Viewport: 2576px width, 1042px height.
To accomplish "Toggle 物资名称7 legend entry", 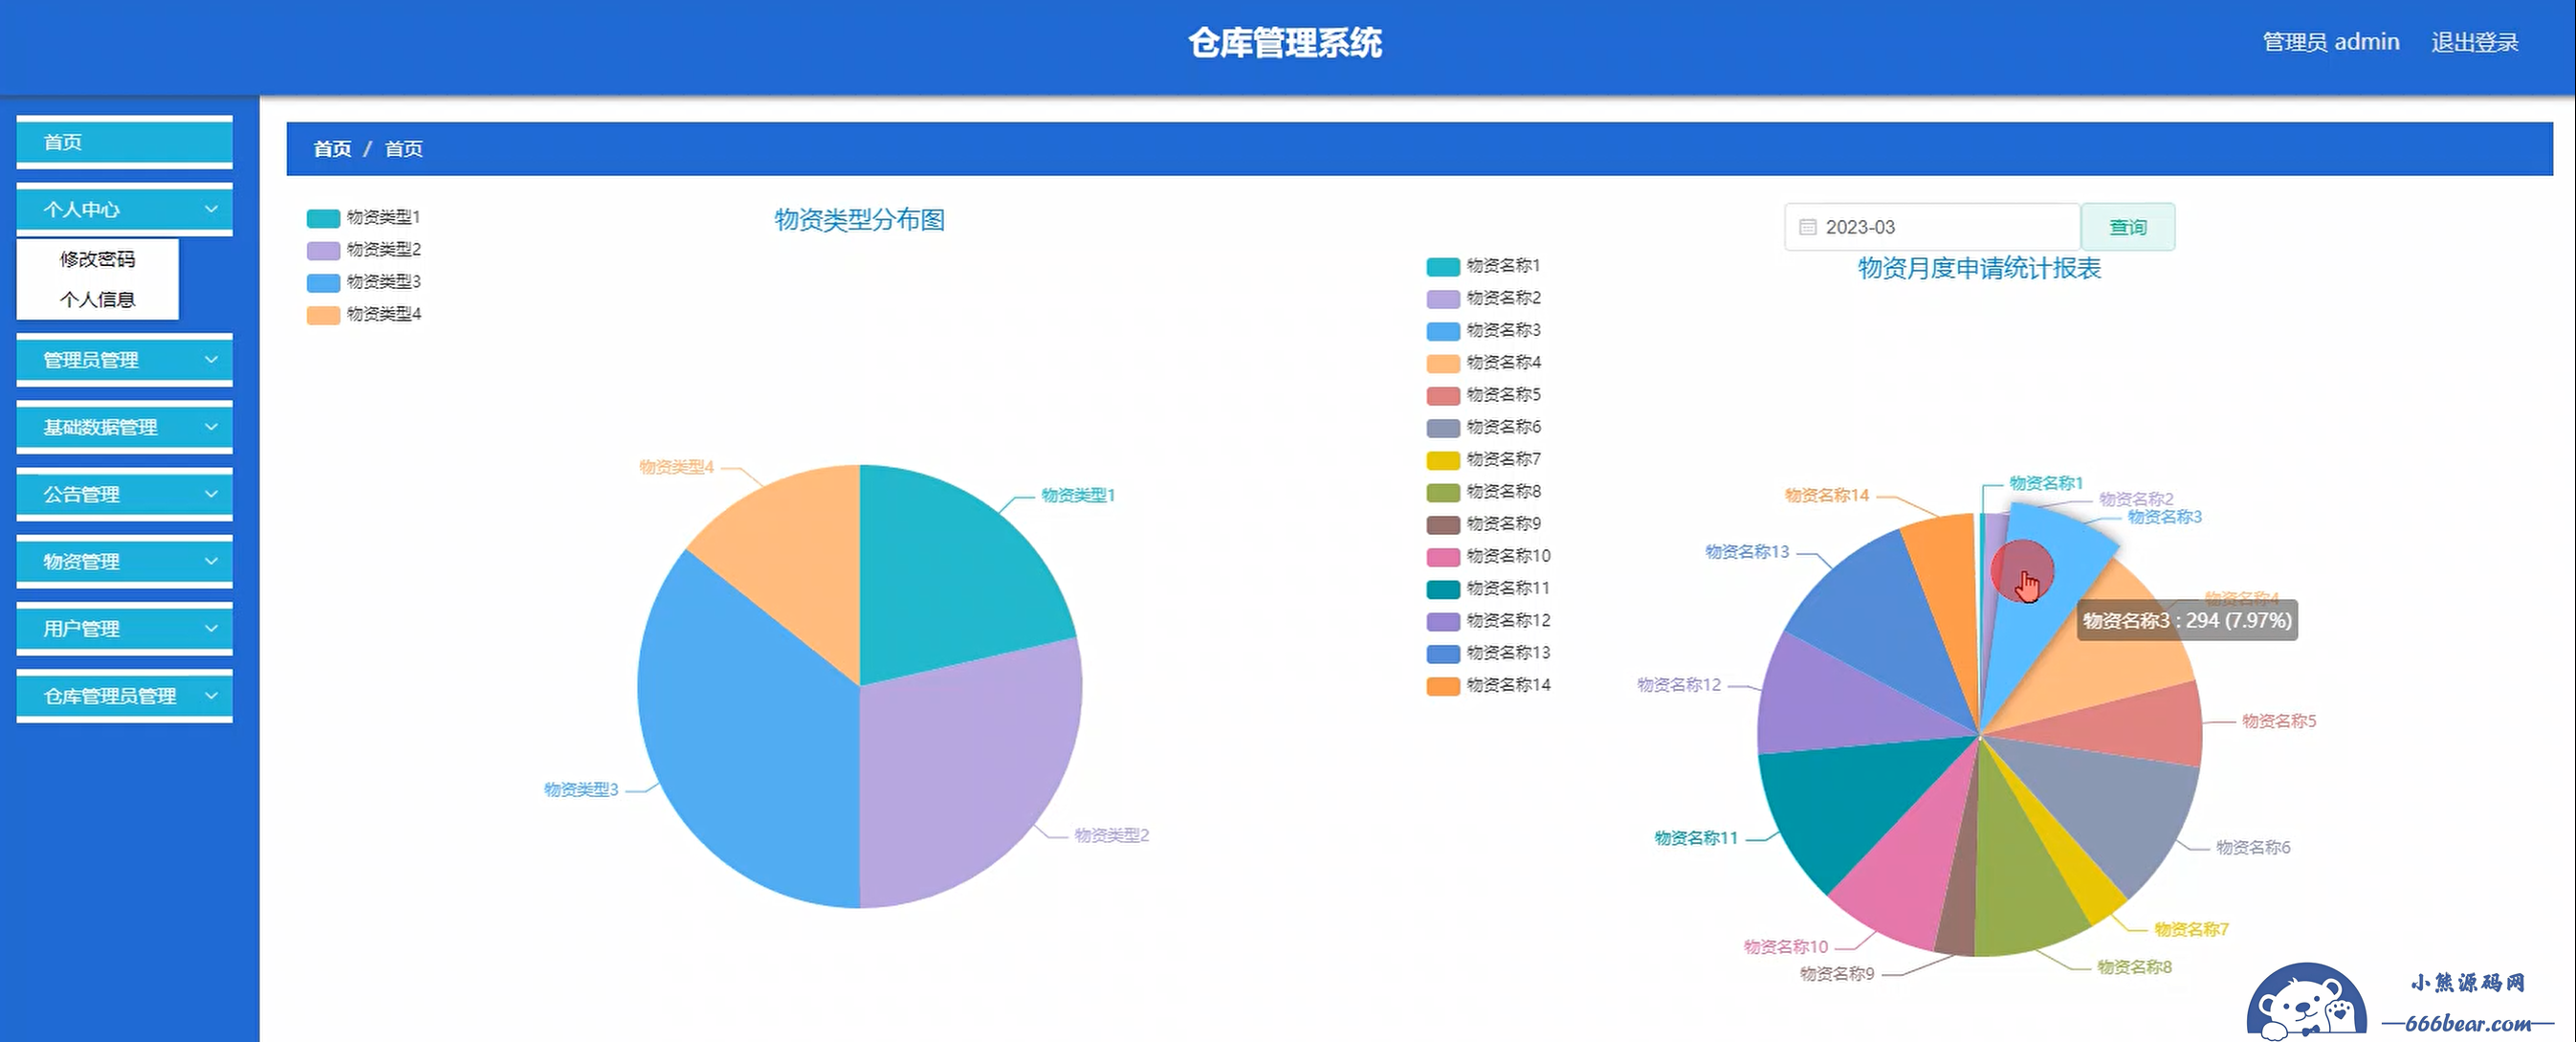I will pyautogui.click(x=1483, y=459).
